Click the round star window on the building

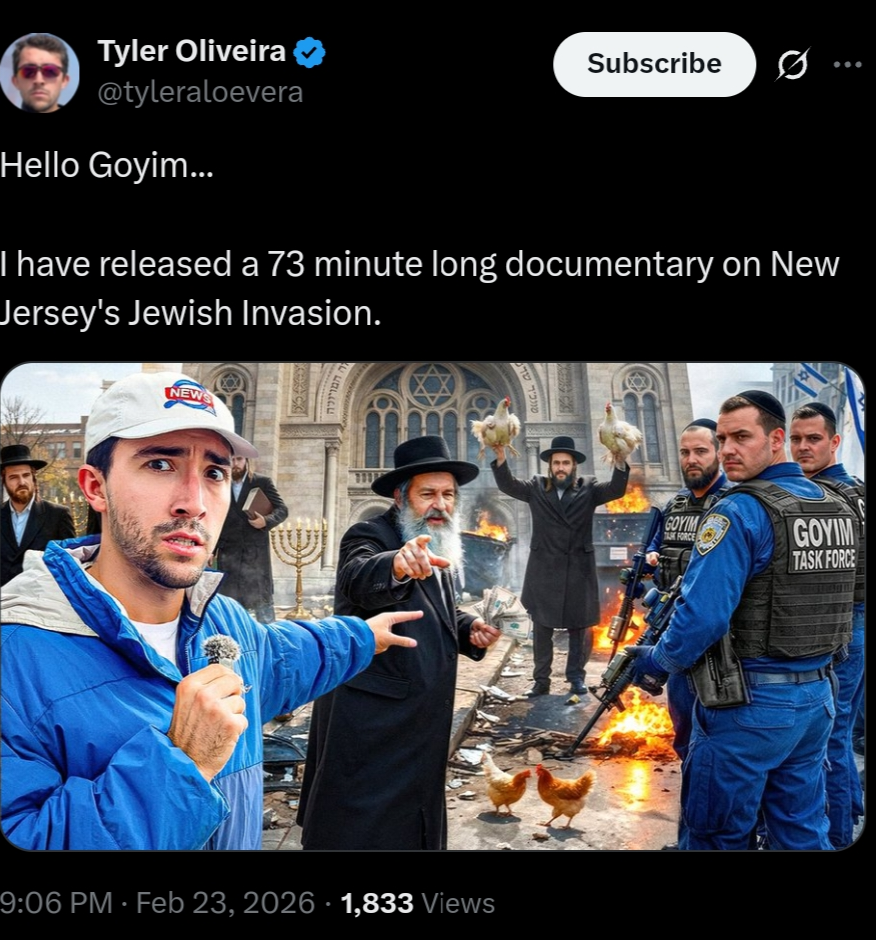click(431, 385)
